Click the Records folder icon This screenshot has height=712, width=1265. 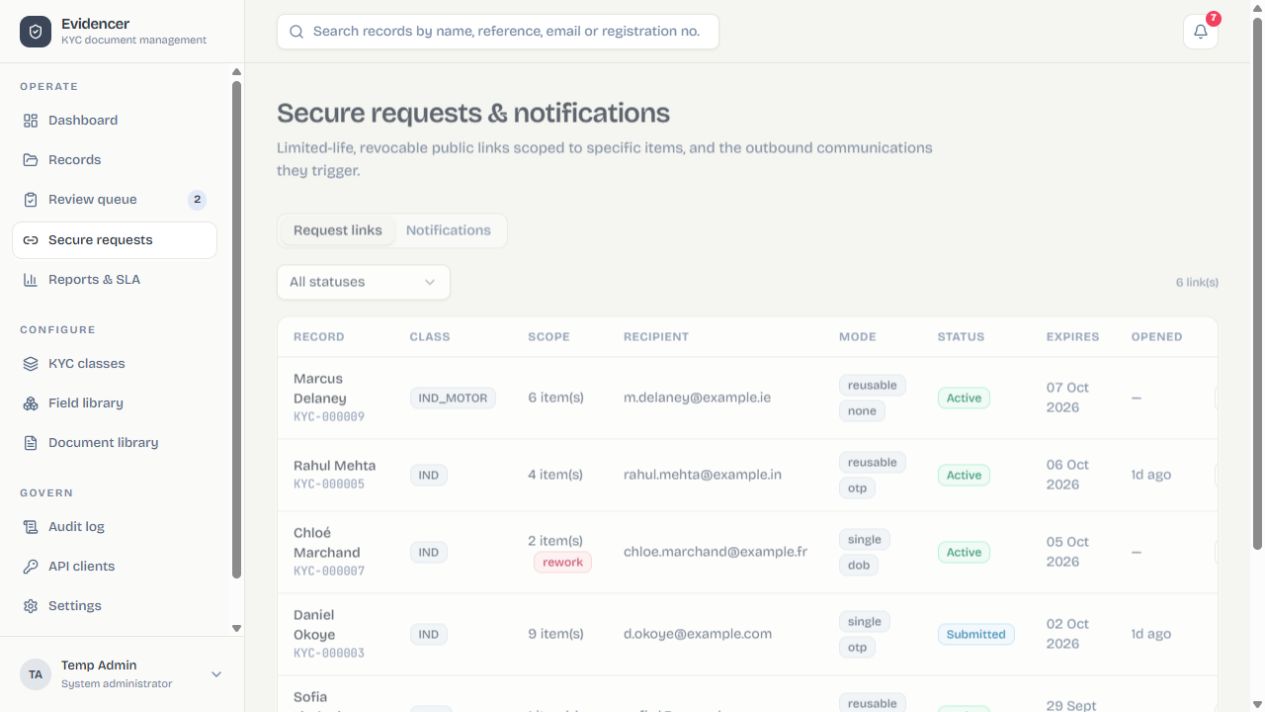tap(30, 160)
